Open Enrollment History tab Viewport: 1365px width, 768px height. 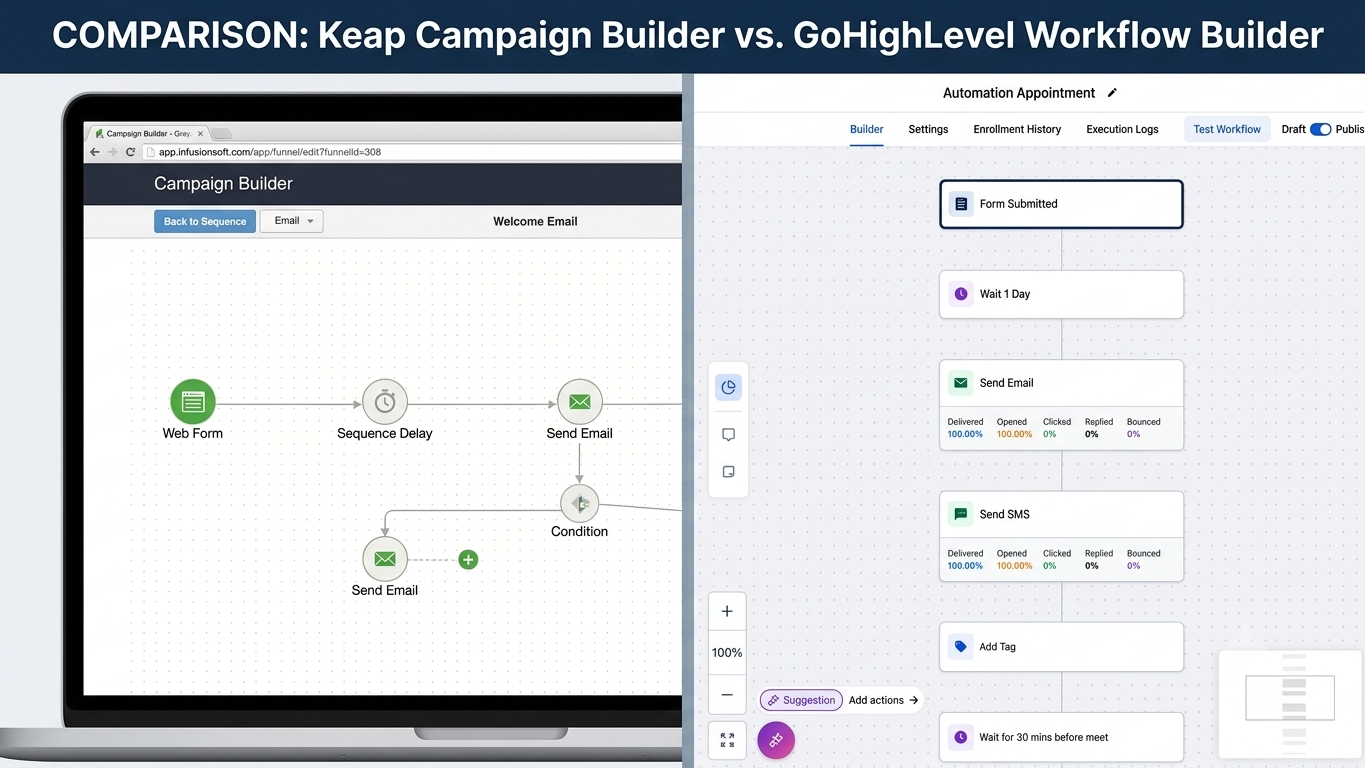1017,129
